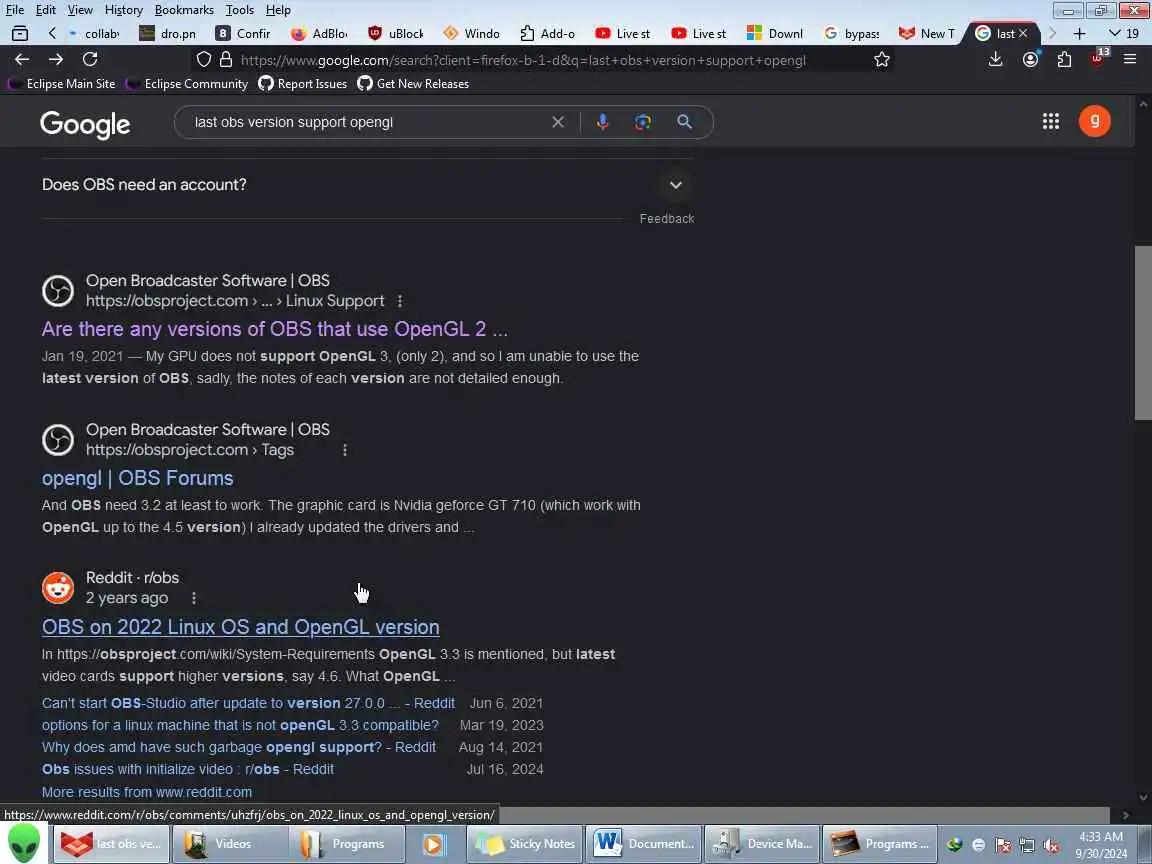Search by image with the Google Lens icon

643,122
